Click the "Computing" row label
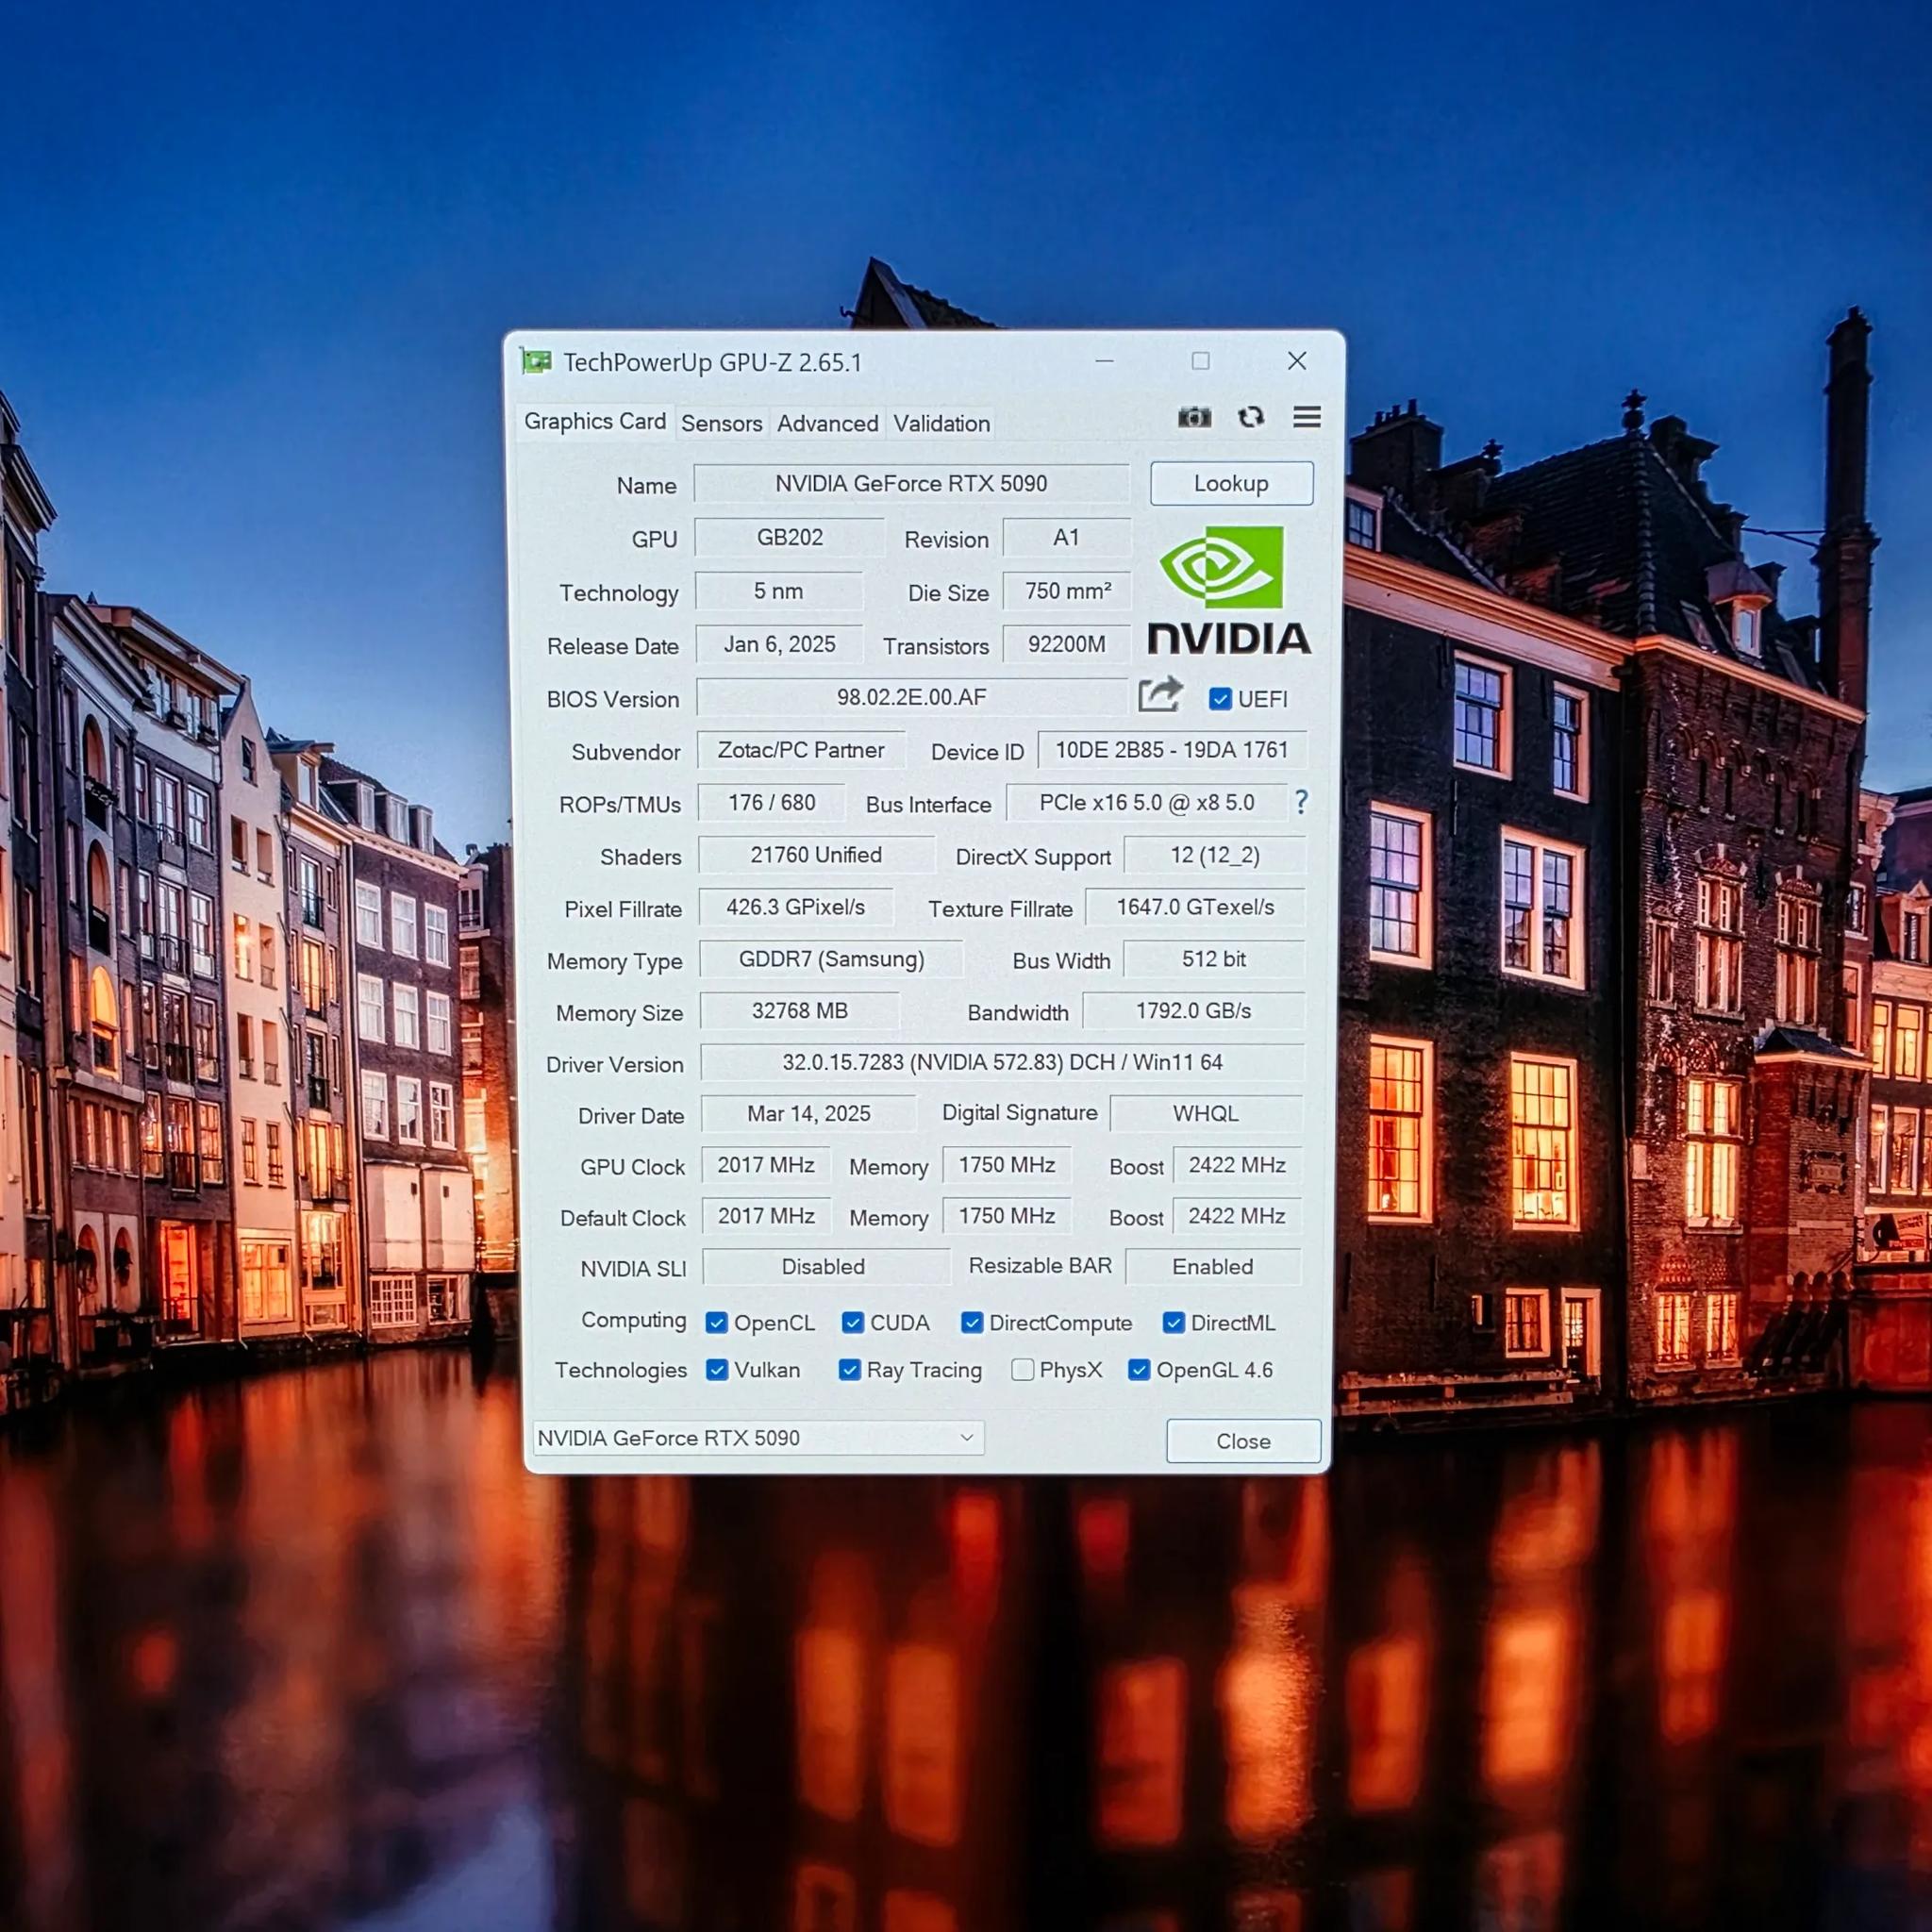The width and height of the screenshot is (1932, 1932). point(633,1320)
